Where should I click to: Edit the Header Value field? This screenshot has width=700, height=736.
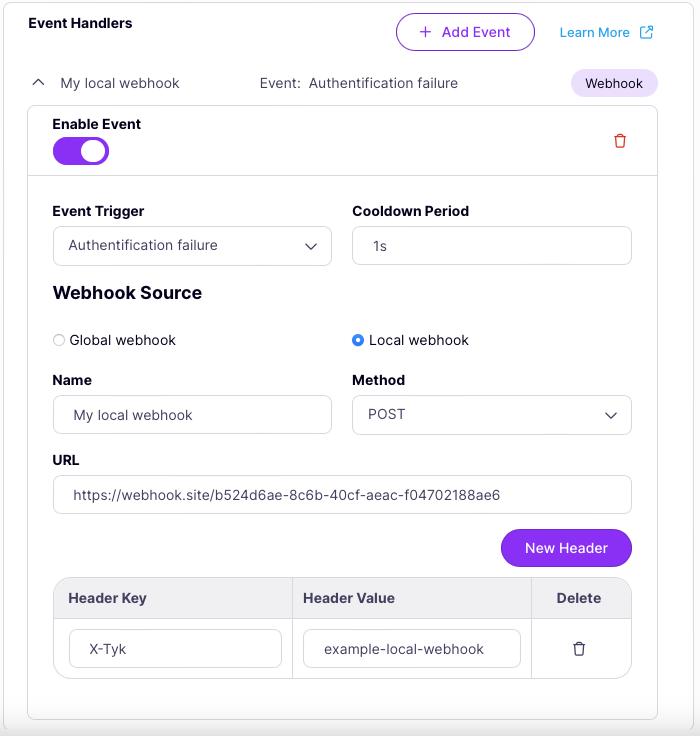click(x=411, y=649)
